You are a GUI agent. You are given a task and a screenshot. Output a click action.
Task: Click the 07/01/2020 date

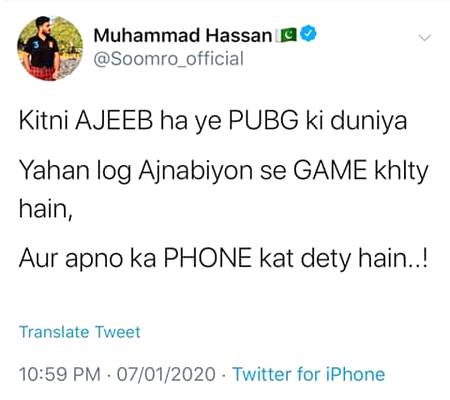tap(166, 374)
